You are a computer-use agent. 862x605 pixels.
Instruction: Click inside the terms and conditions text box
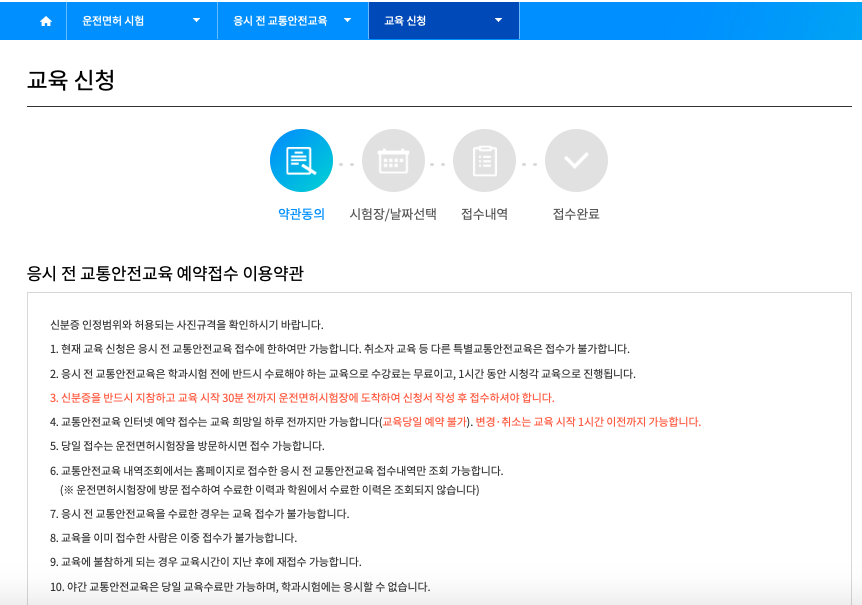[430, 450]
